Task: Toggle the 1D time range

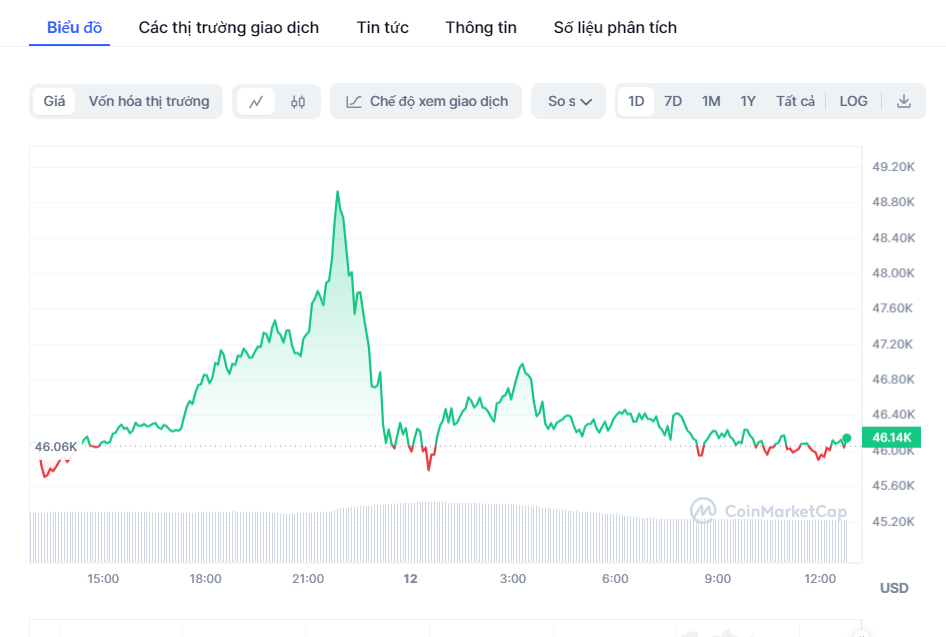Action: tap(635, 101)
